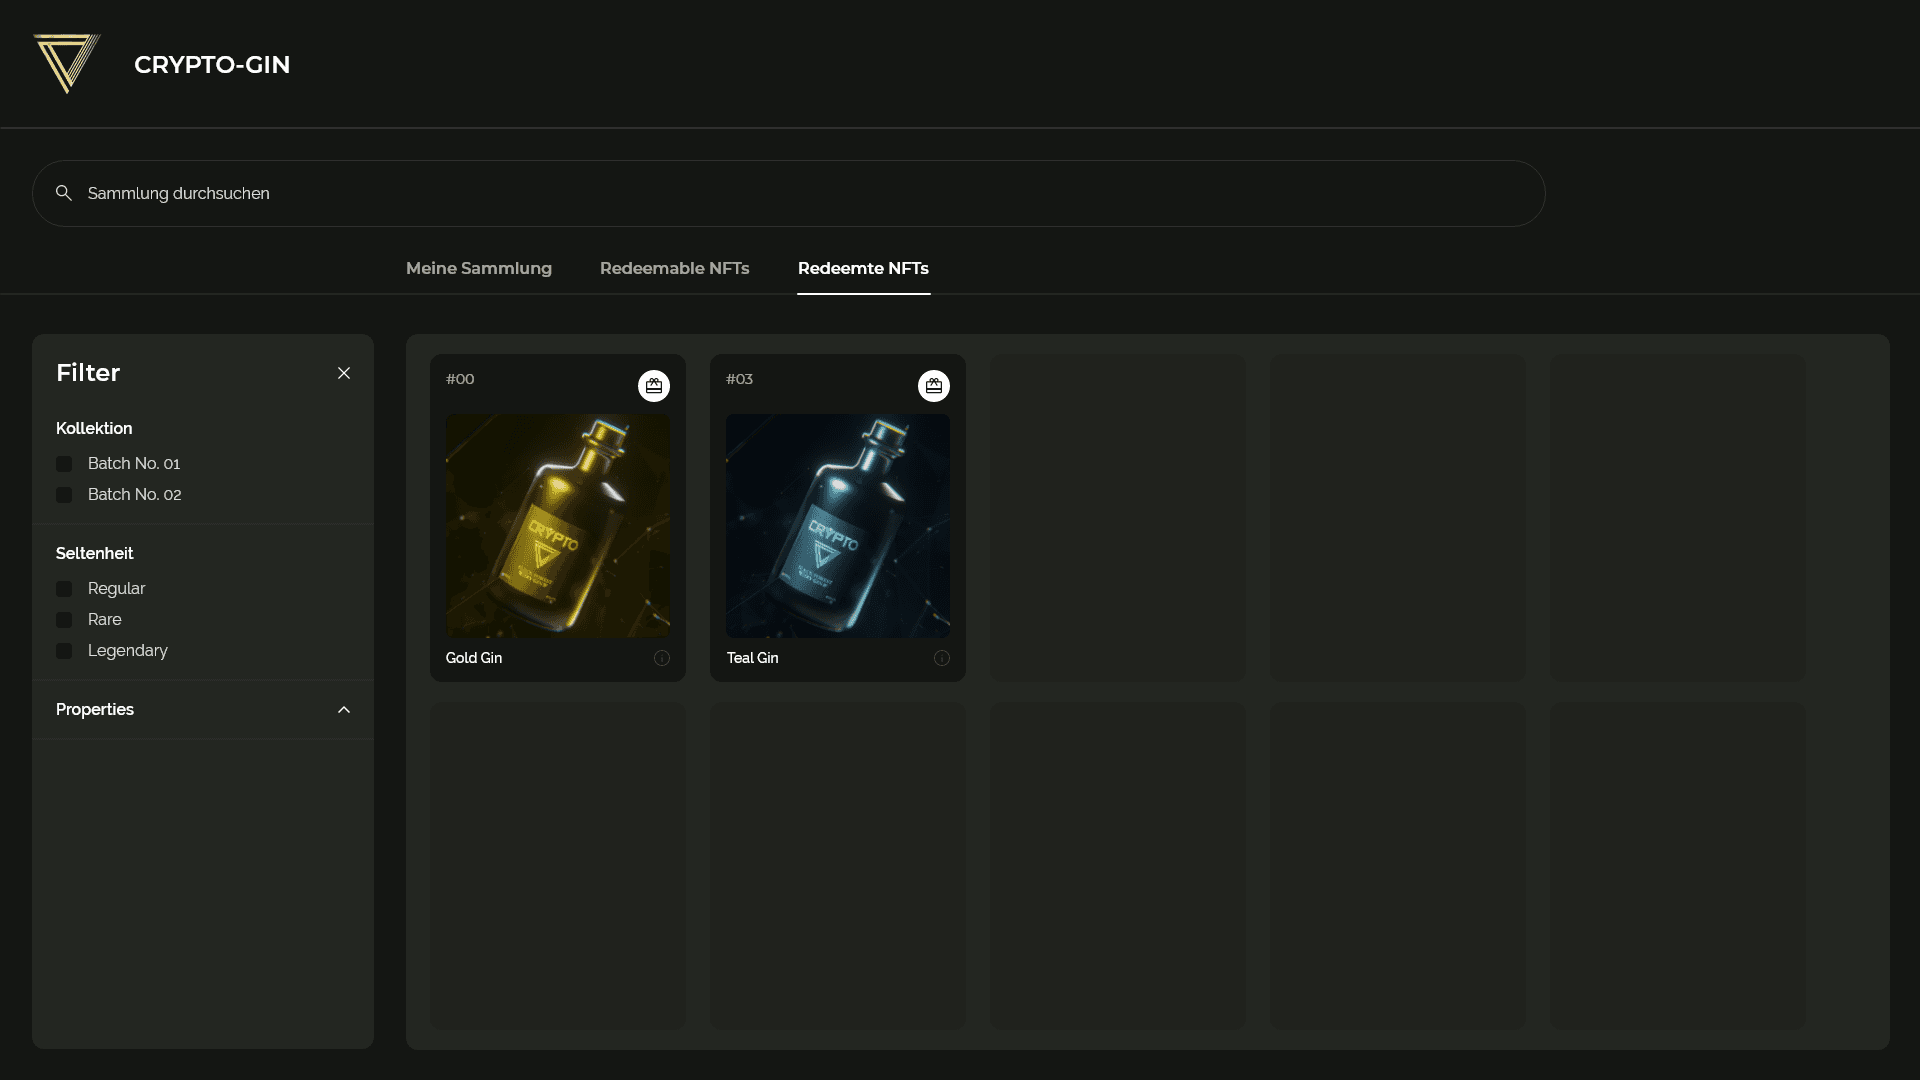
Task: Check the Regular rarity filter
Action: [64, 589]
